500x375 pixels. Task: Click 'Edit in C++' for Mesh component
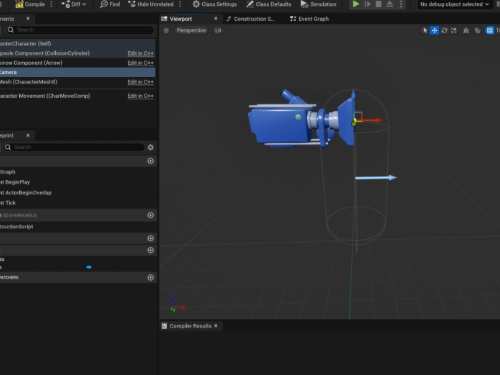coord(141,82)
